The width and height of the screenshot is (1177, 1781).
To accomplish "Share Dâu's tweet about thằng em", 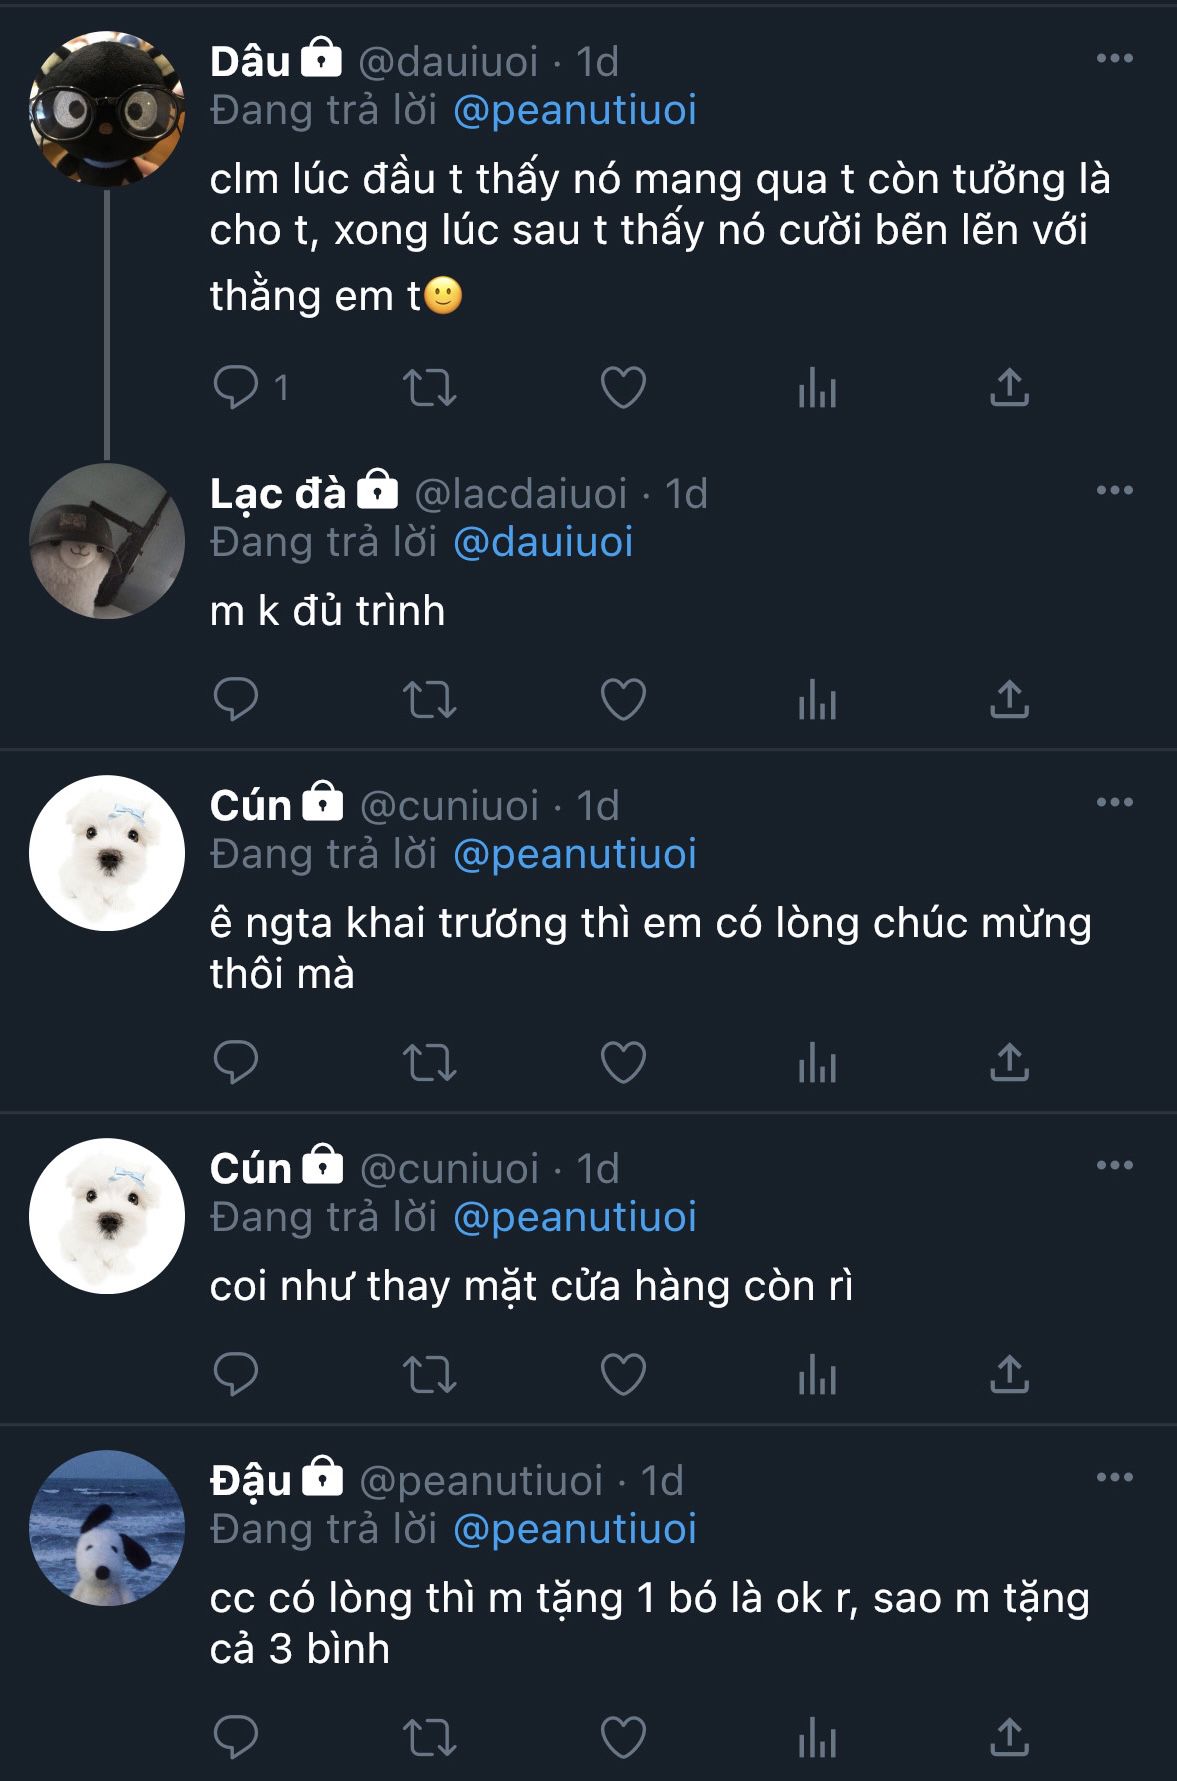I will (1009, 388).
